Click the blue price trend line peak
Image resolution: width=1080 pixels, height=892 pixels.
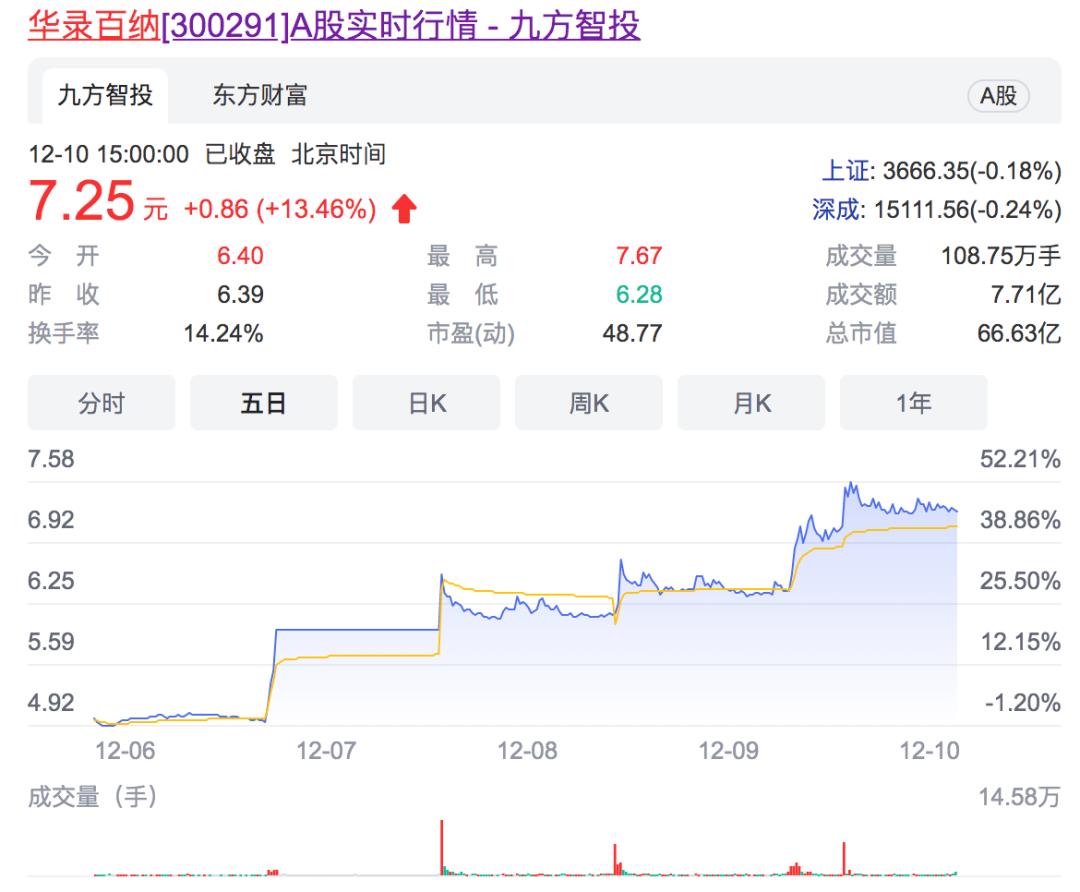point(852,482)
